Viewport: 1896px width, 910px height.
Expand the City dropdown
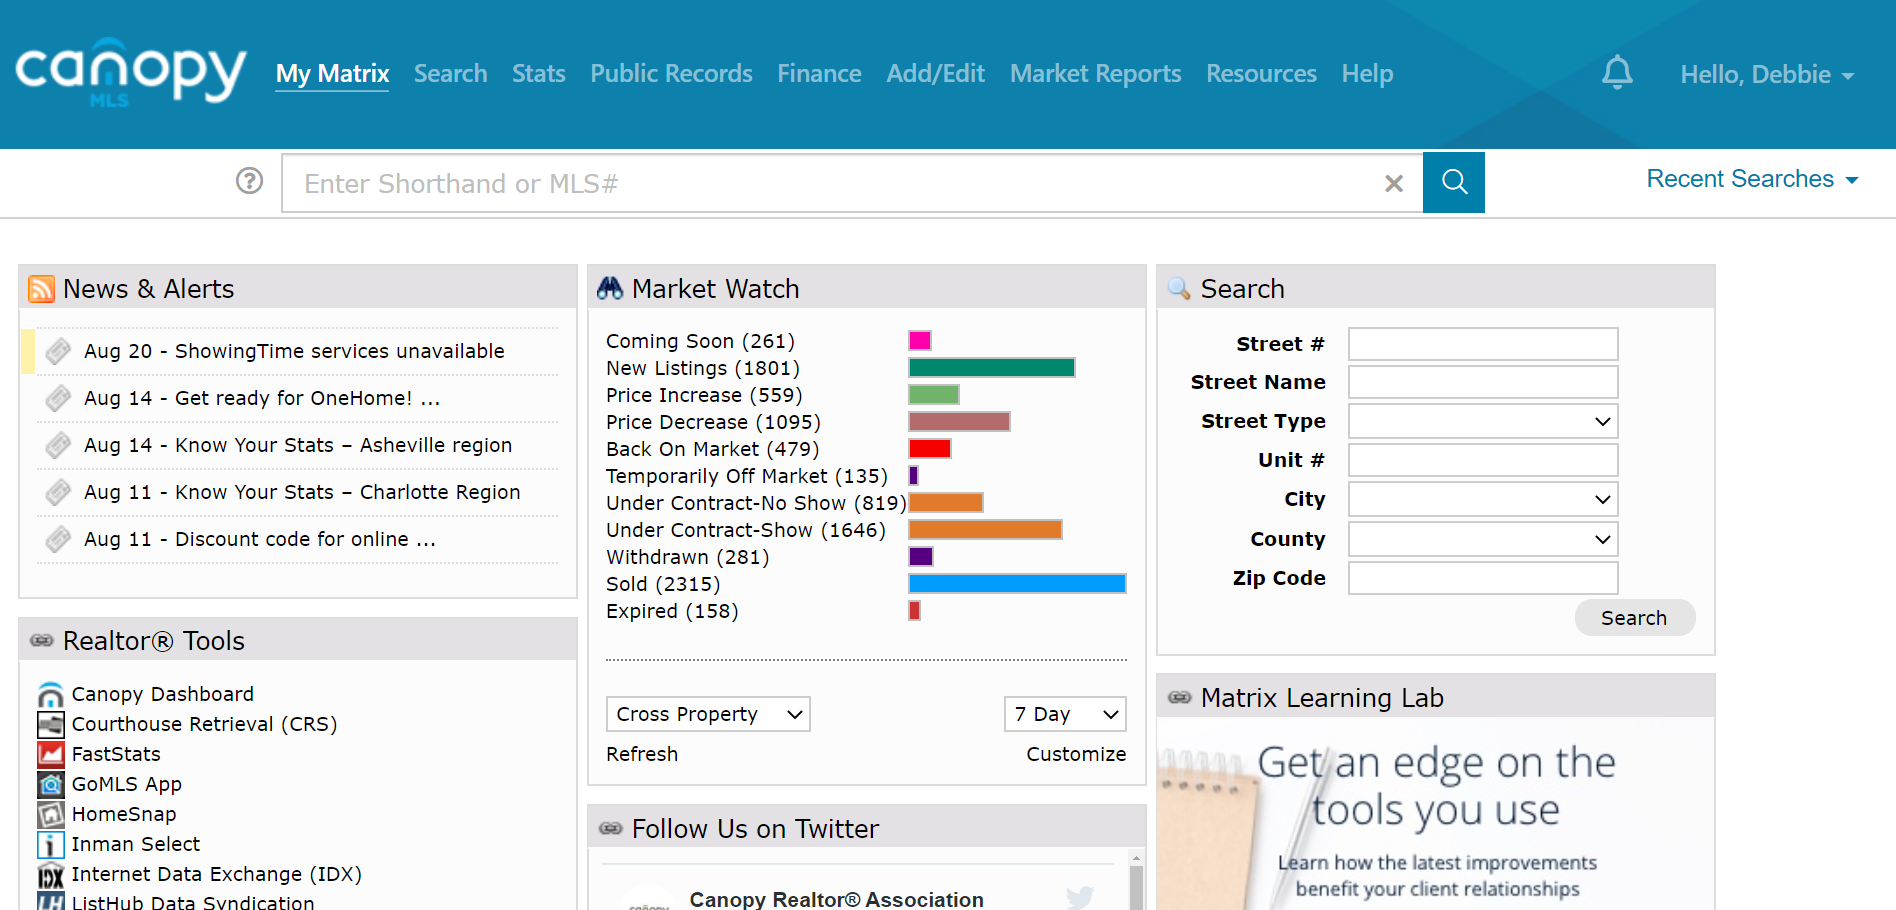pyautogui.click(x=1482, y=499)
